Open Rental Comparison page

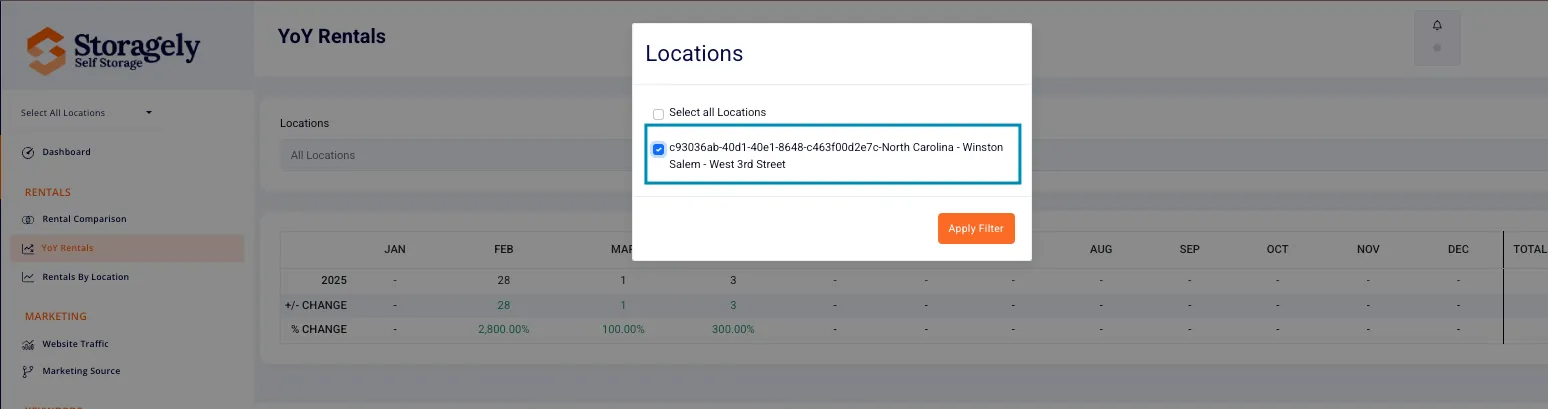84,219
